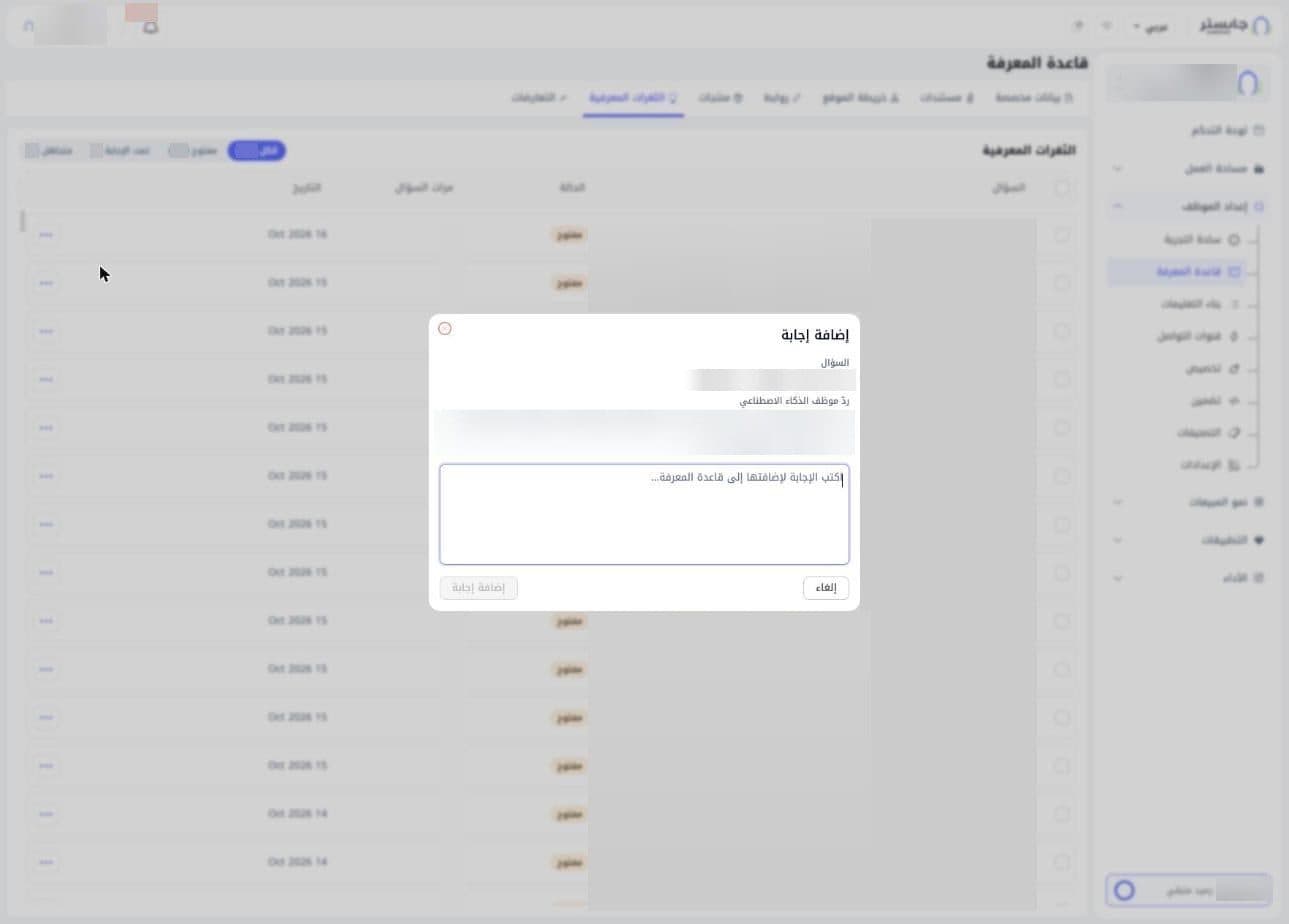1289x924 pixels.
Task: Open the عربي language dropdown in the top bar
Action: pos(1150,27)
